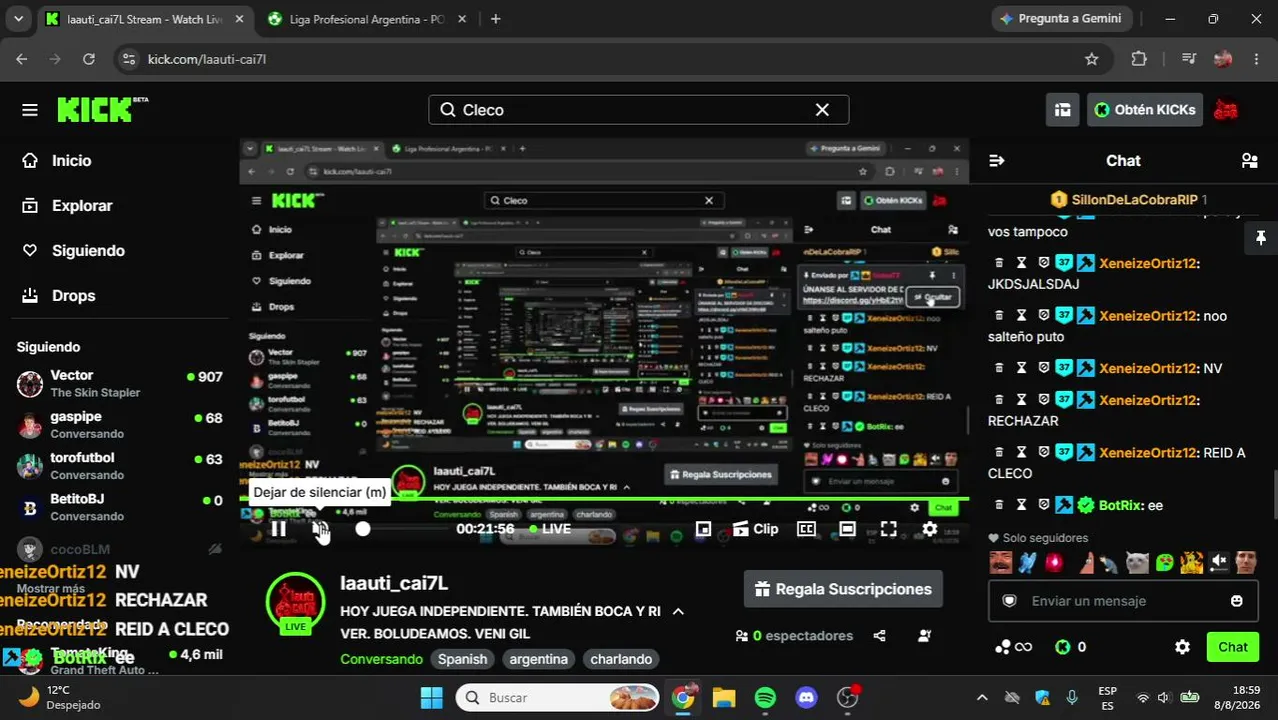Delete the JKDSJALSDAJ chat message with trash icon
Screen dimensions: 1278x720
(998, 263)
